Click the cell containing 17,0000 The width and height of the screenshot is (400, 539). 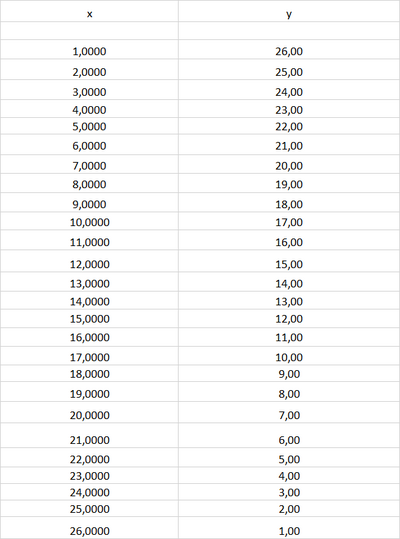[x=89, y=356]
